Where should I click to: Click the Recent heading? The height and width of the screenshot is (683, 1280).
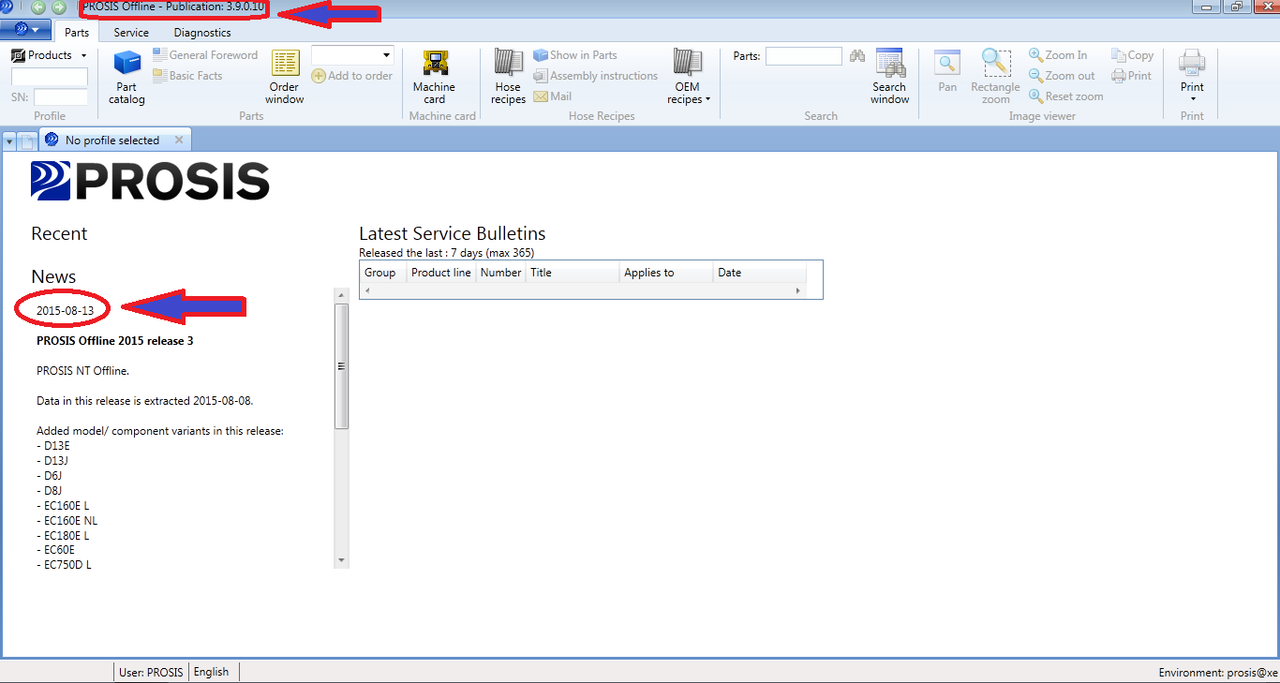[59, 233]
